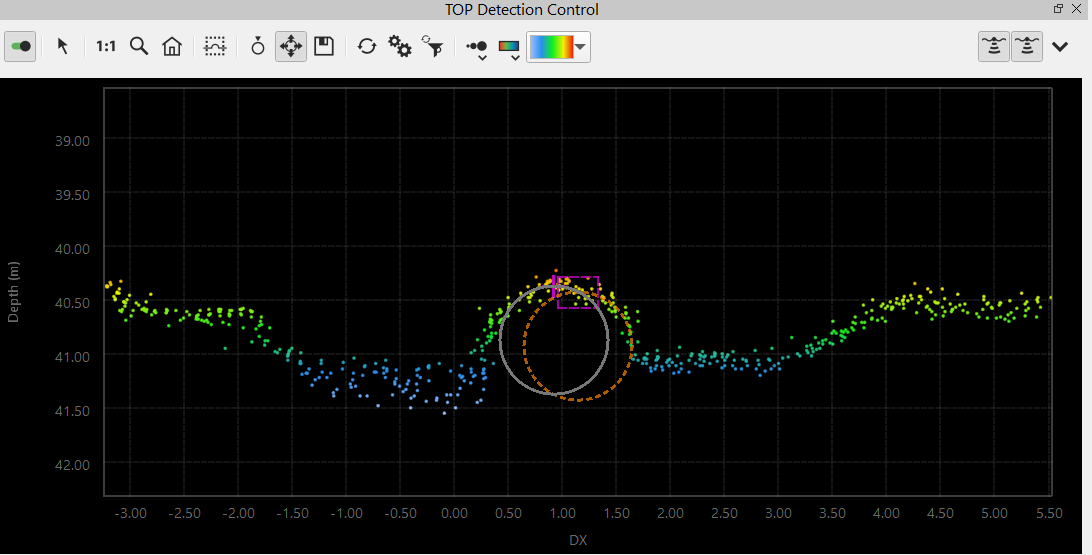Screen dimensions: 1092x555
Task: Toggle the four-arrow pan tool
Action: (x=290, y=46)
